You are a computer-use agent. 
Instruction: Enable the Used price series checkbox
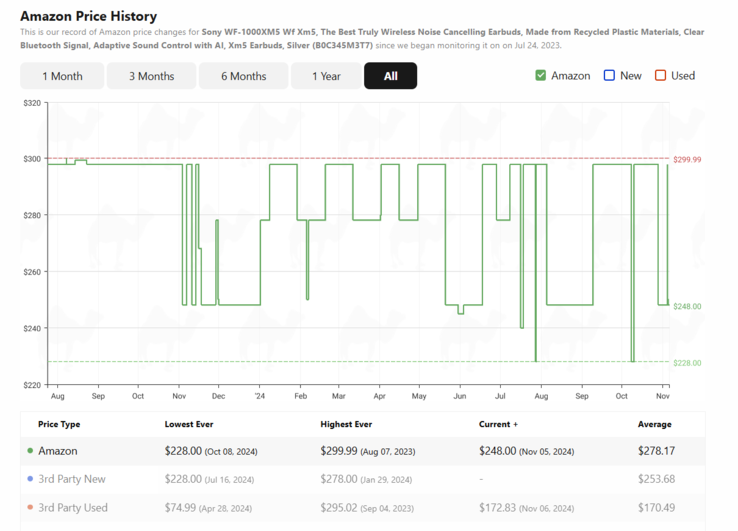(x=660, y=76)
